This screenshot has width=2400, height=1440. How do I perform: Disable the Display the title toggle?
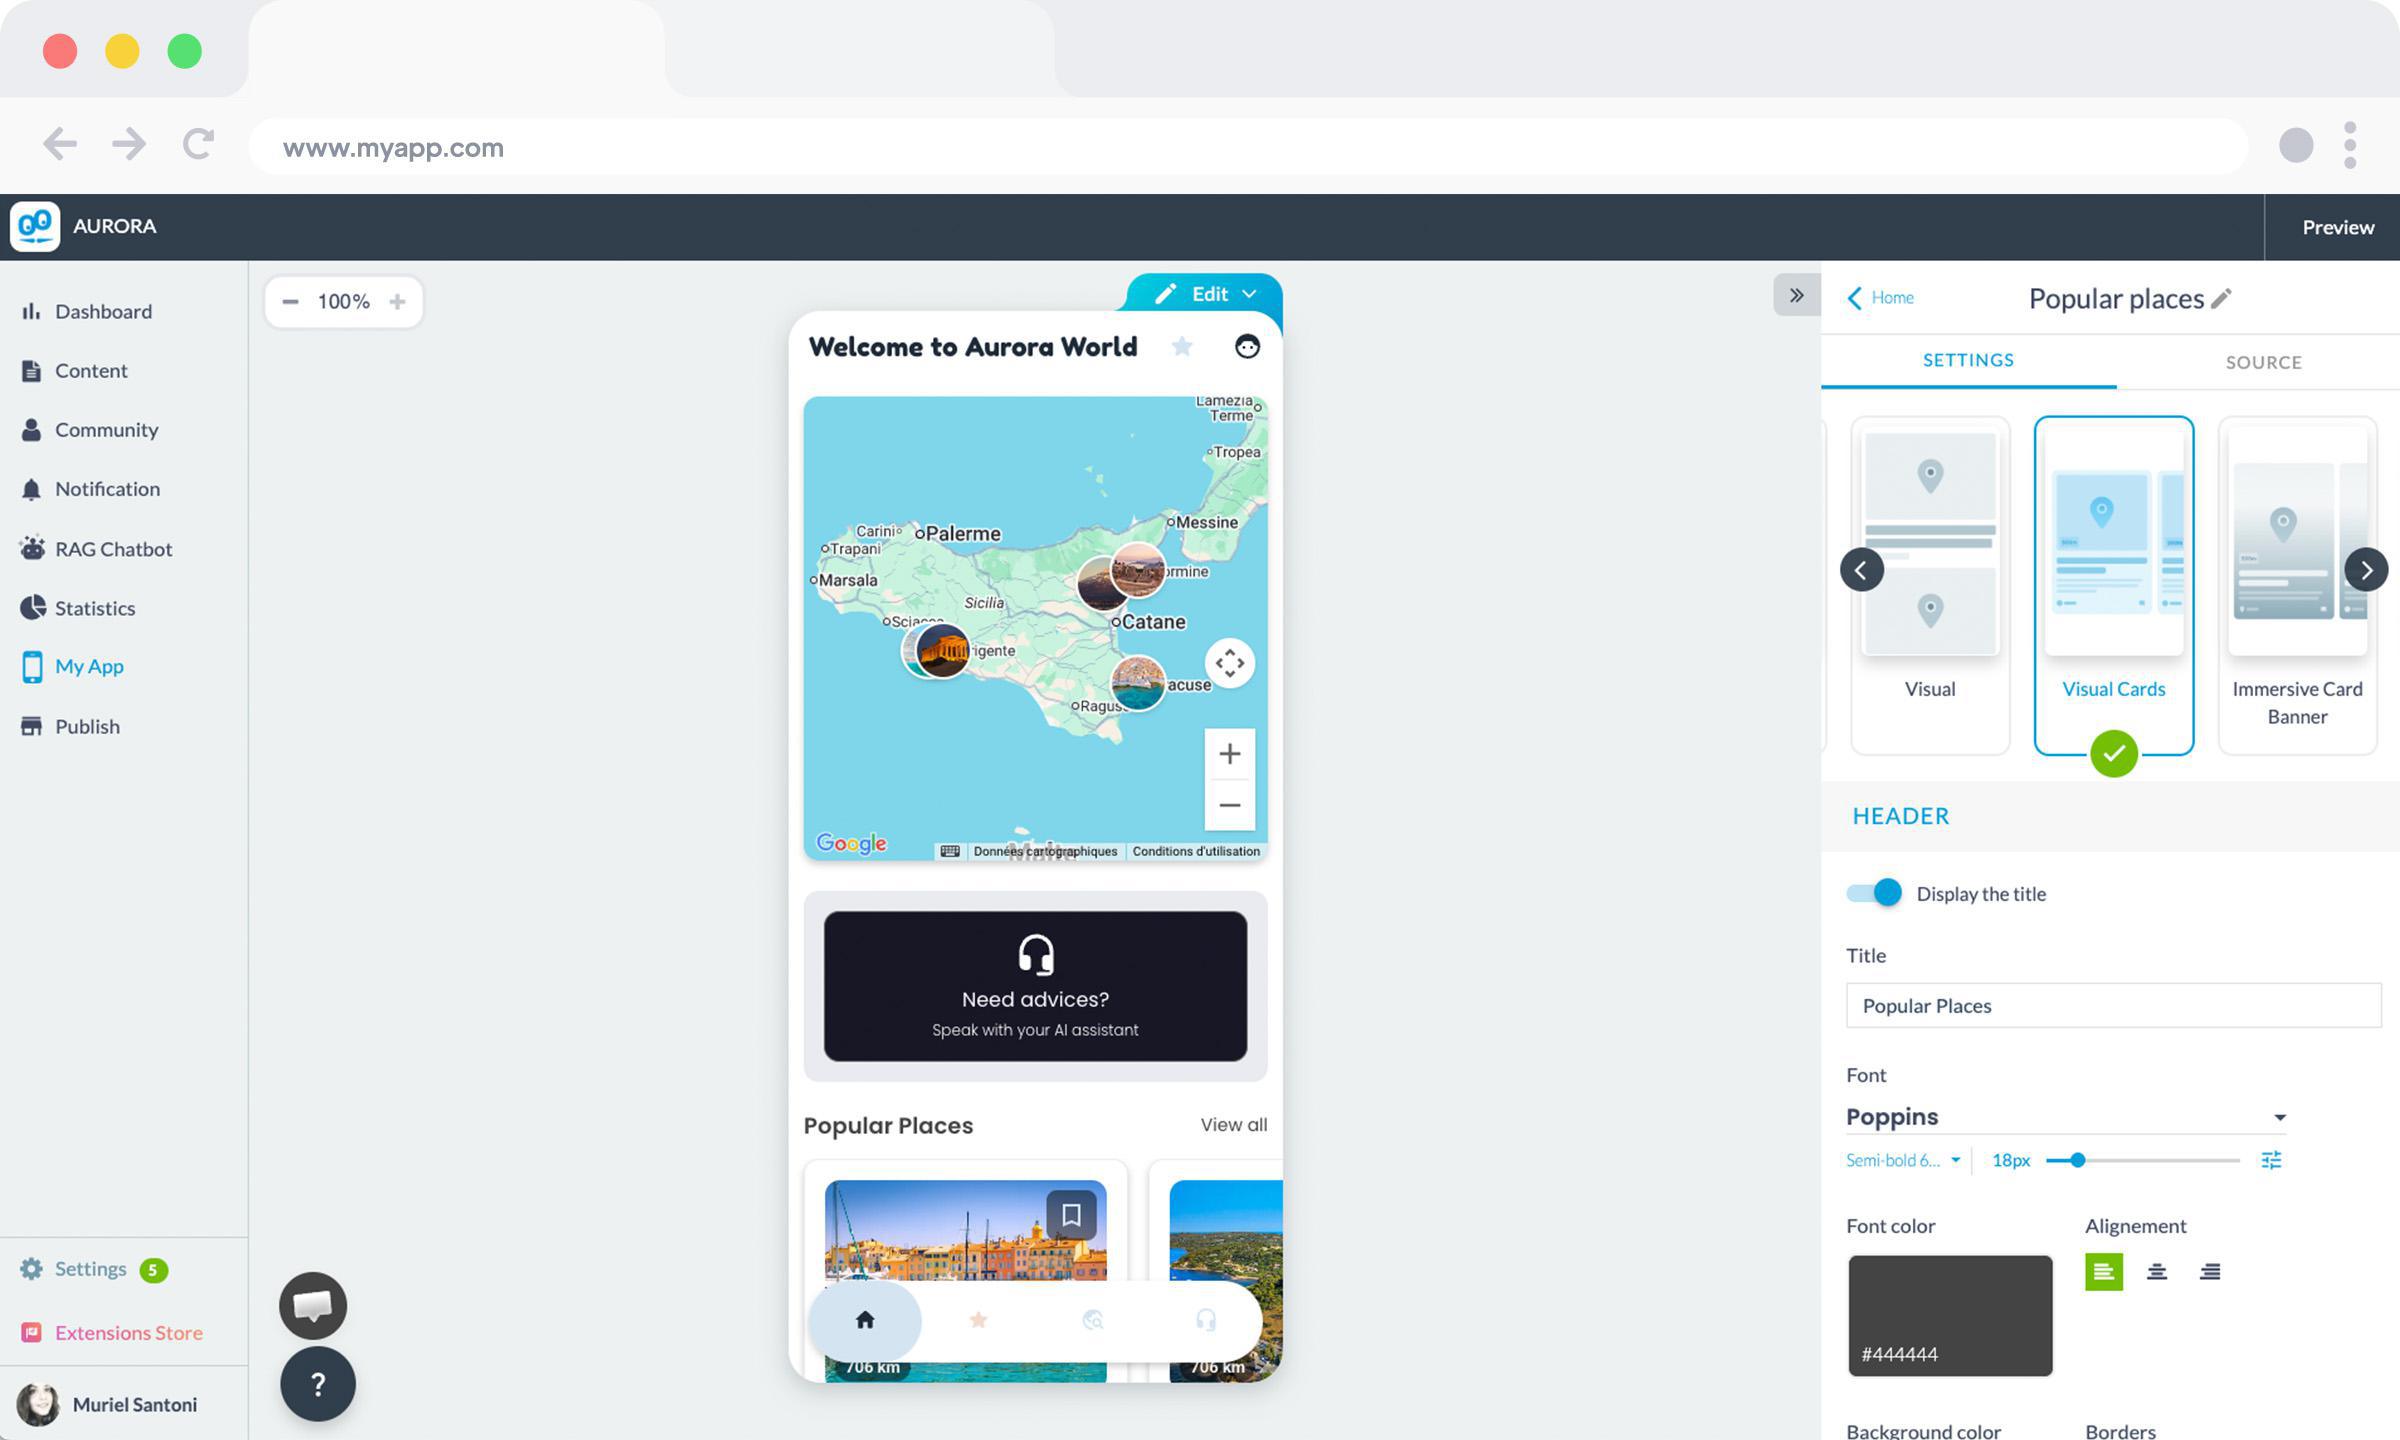[1874, 893]
